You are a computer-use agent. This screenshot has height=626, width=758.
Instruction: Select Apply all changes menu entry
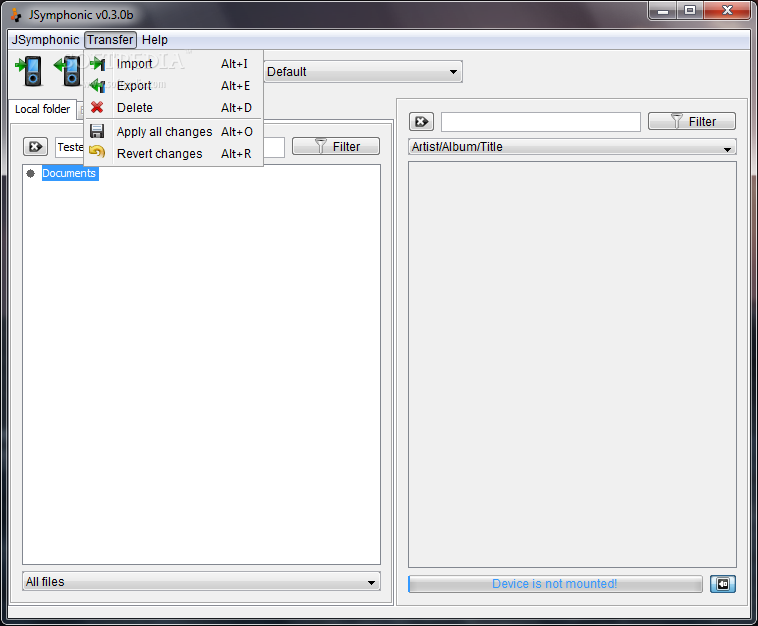[x=174, y=131]
